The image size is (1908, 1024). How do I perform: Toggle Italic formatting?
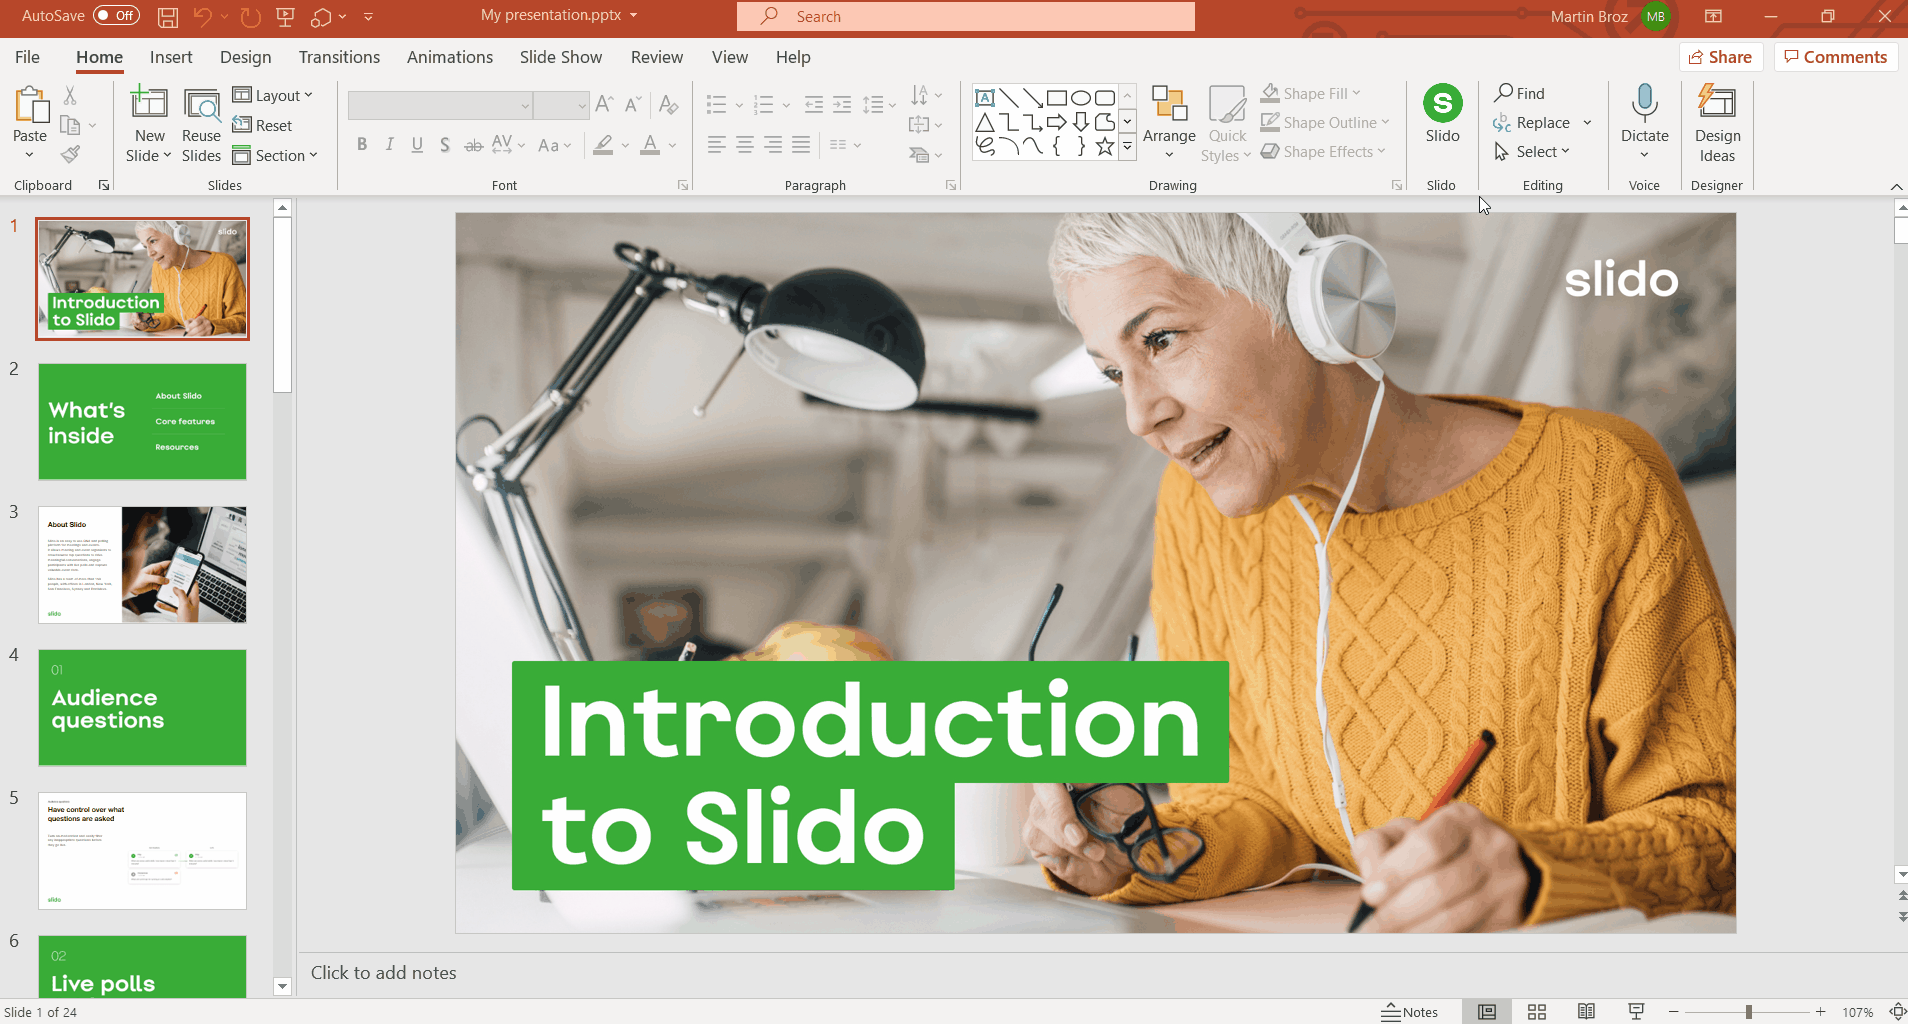390,145
